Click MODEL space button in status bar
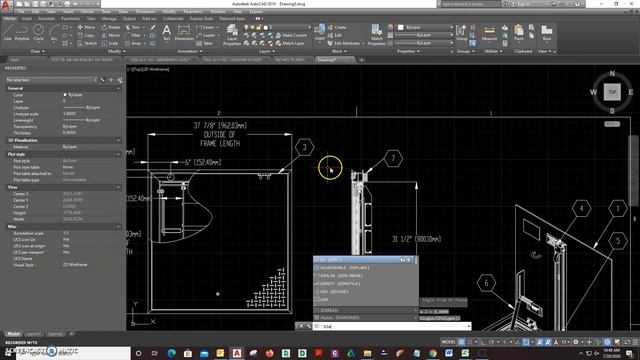Screen dimensions: 640x360 click(x=449, y=342)
